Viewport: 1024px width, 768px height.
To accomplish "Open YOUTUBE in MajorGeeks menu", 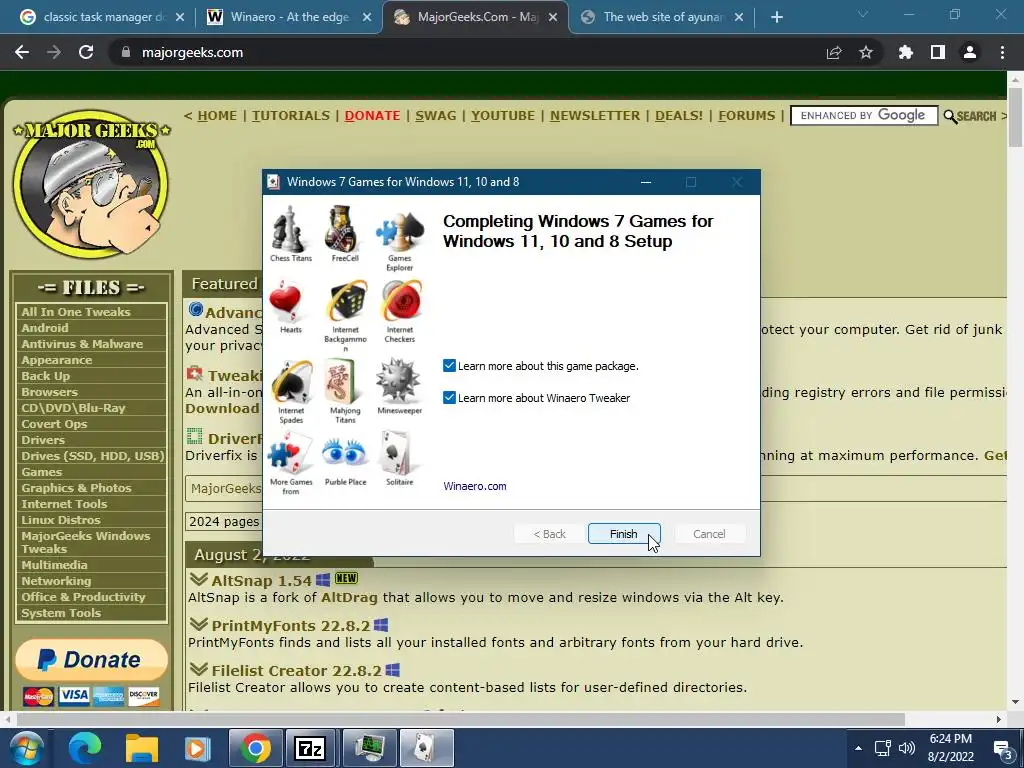I will (x=503, y=116).
